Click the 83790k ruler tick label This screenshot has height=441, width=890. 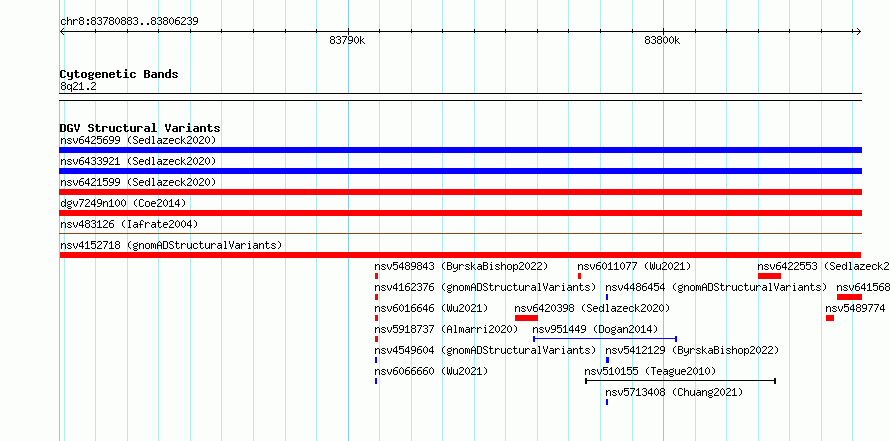(347, 41)
